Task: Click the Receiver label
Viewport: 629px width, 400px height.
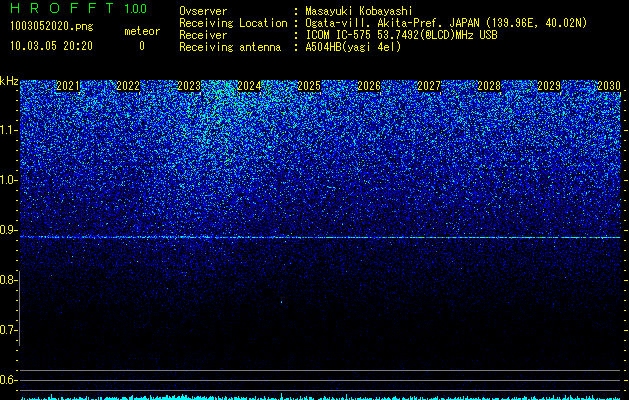Action: point(203,35)
